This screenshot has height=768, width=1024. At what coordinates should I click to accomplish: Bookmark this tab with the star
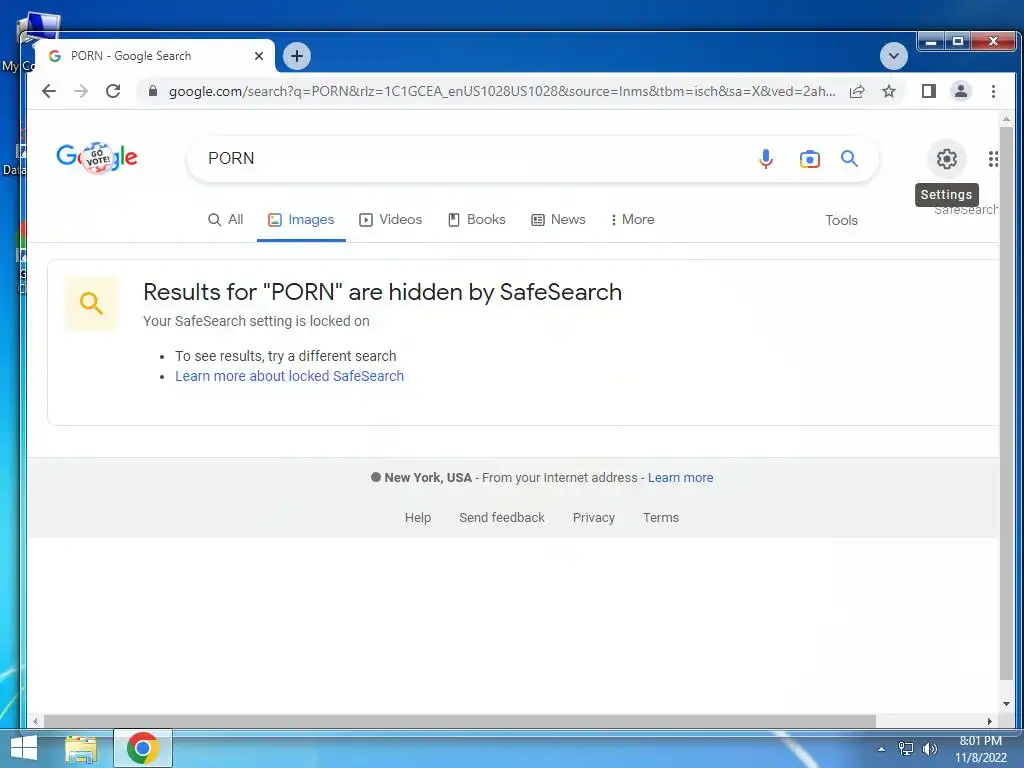click(x=889, y=91)
